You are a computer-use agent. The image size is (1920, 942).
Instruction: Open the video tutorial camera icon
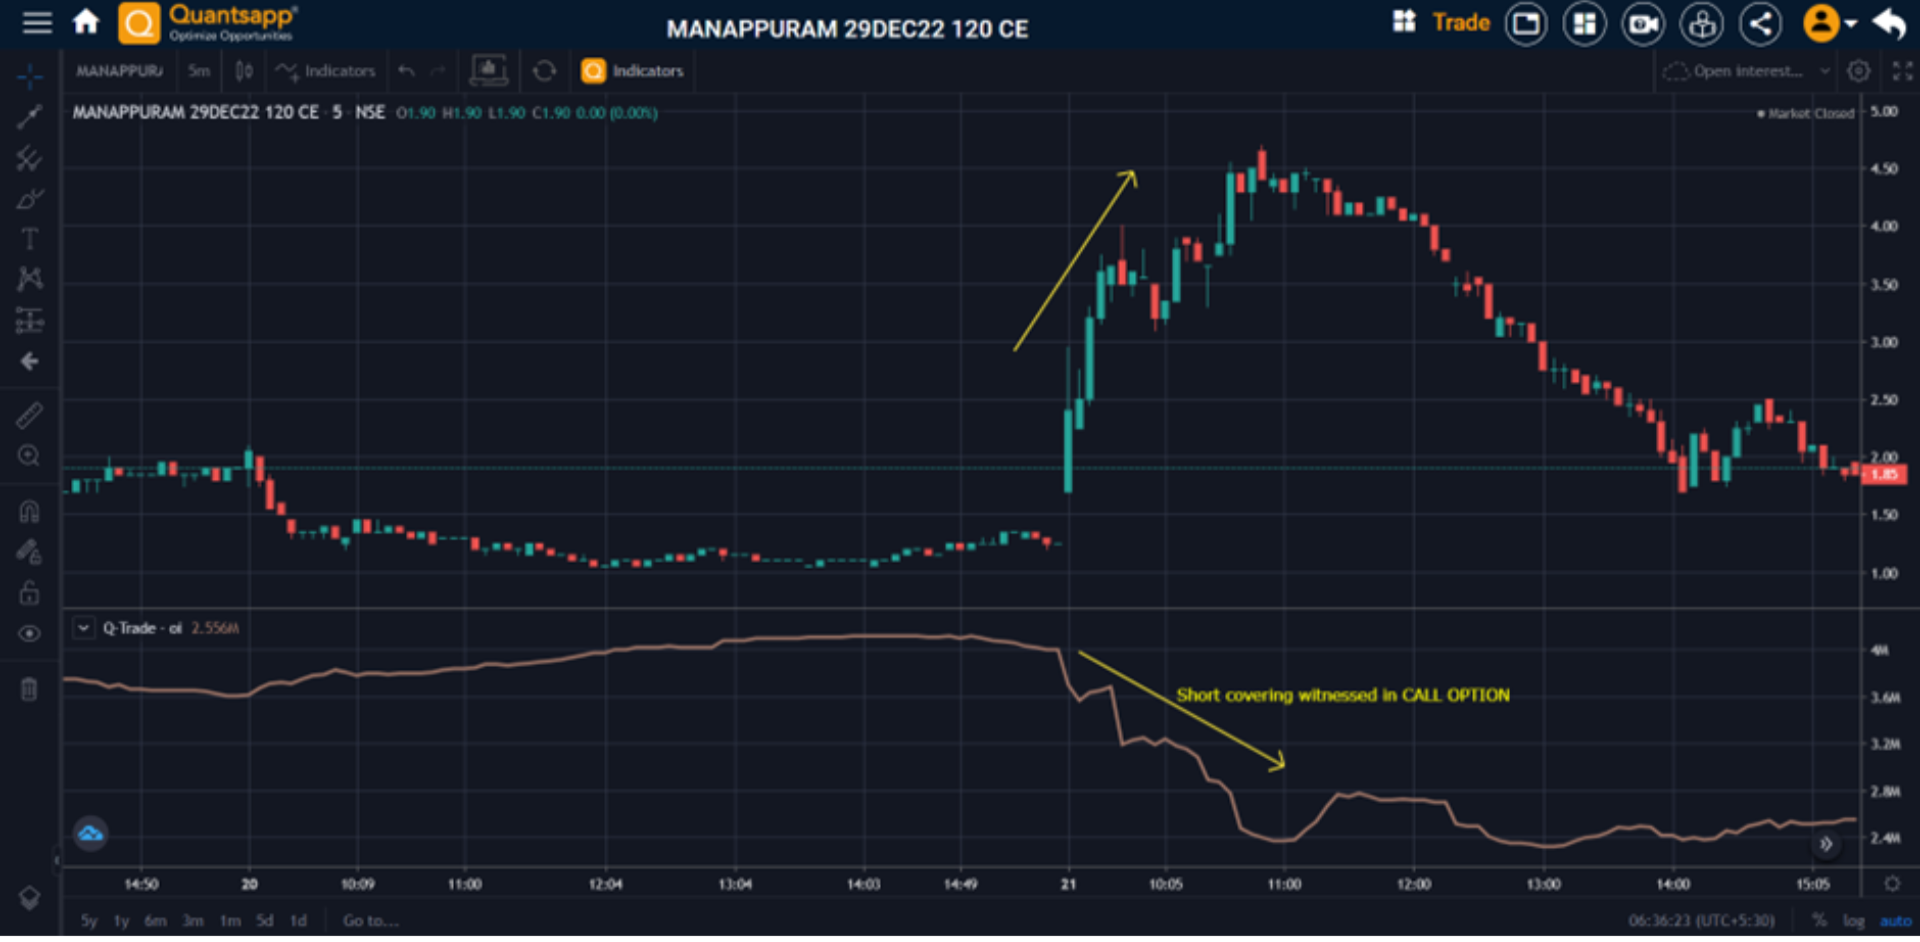[1643, 23]
